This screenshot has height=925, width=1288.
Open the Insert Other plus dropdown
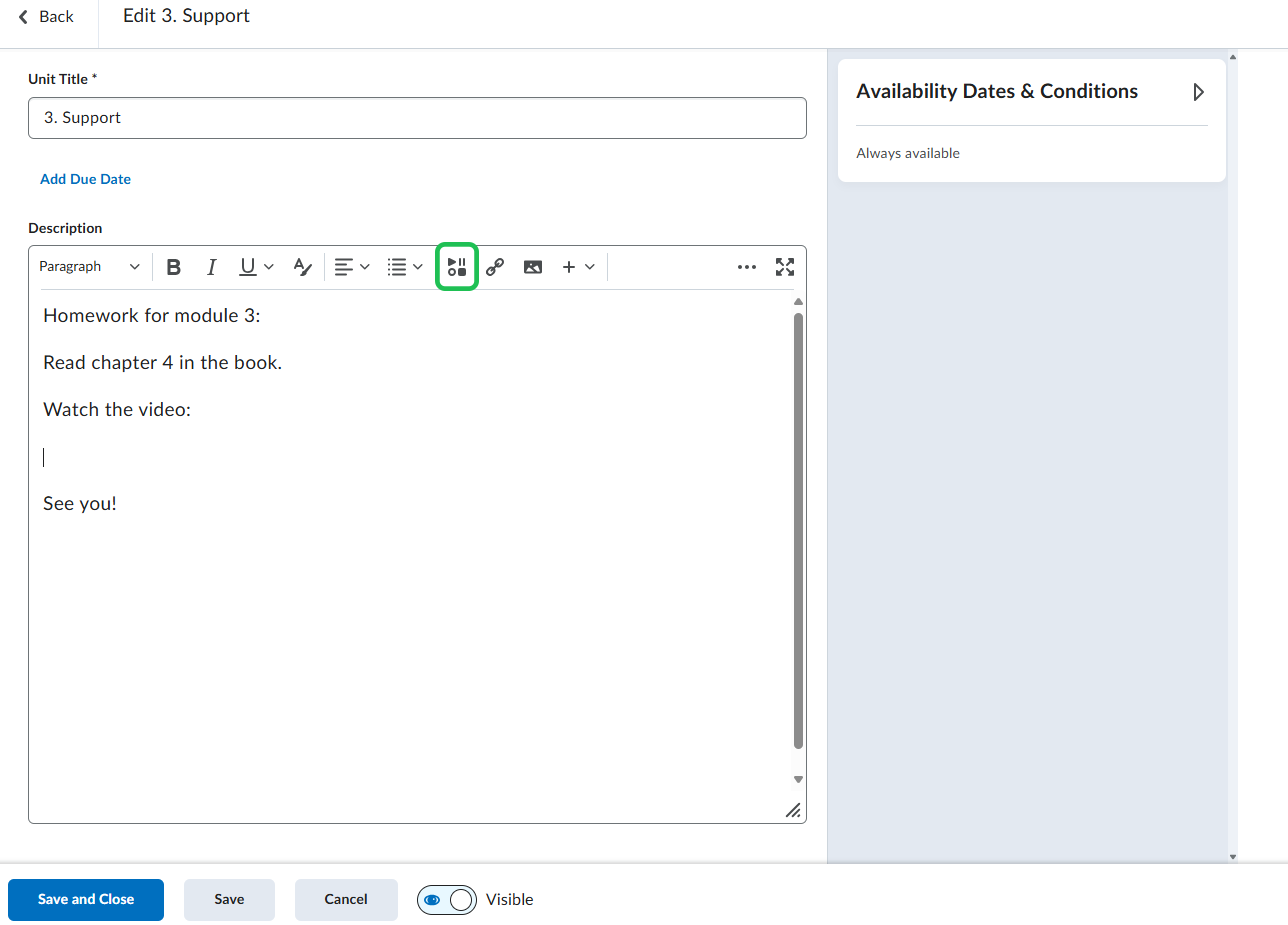[578, 267]
